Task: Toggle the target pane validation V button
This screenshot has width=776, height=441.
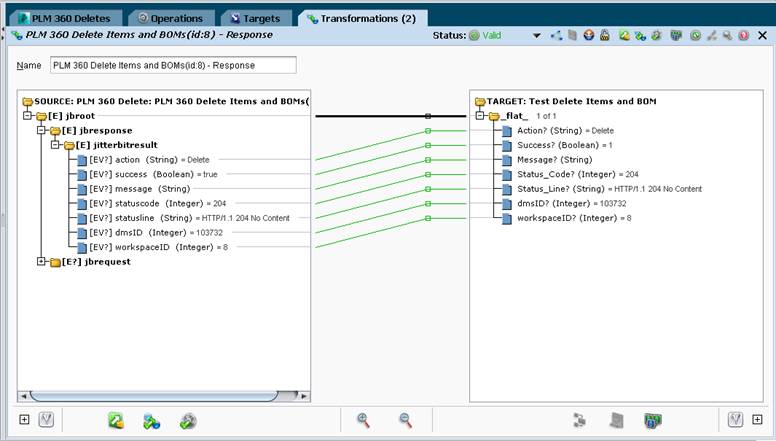Action: click(x=735, y=419)
